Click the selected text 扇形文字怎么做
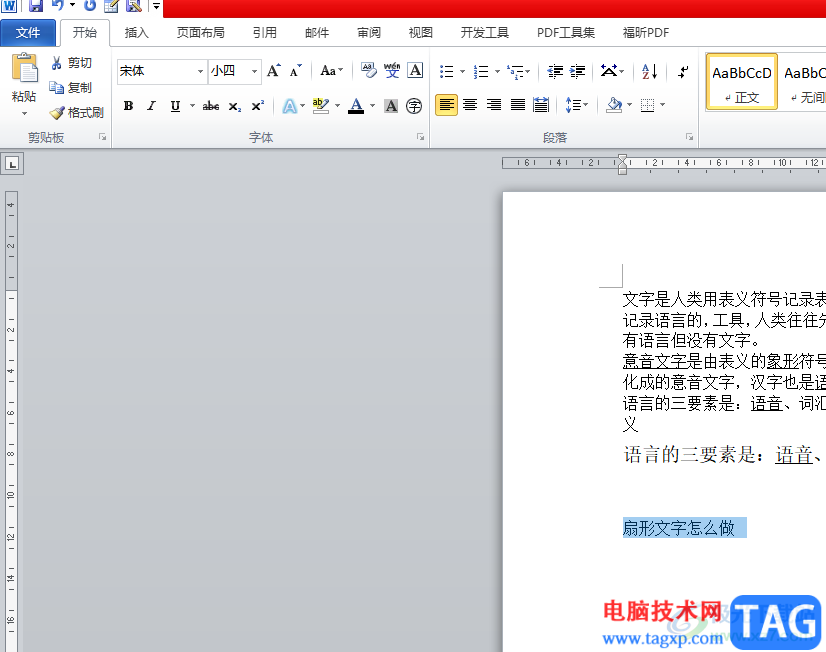 [678, 528]
